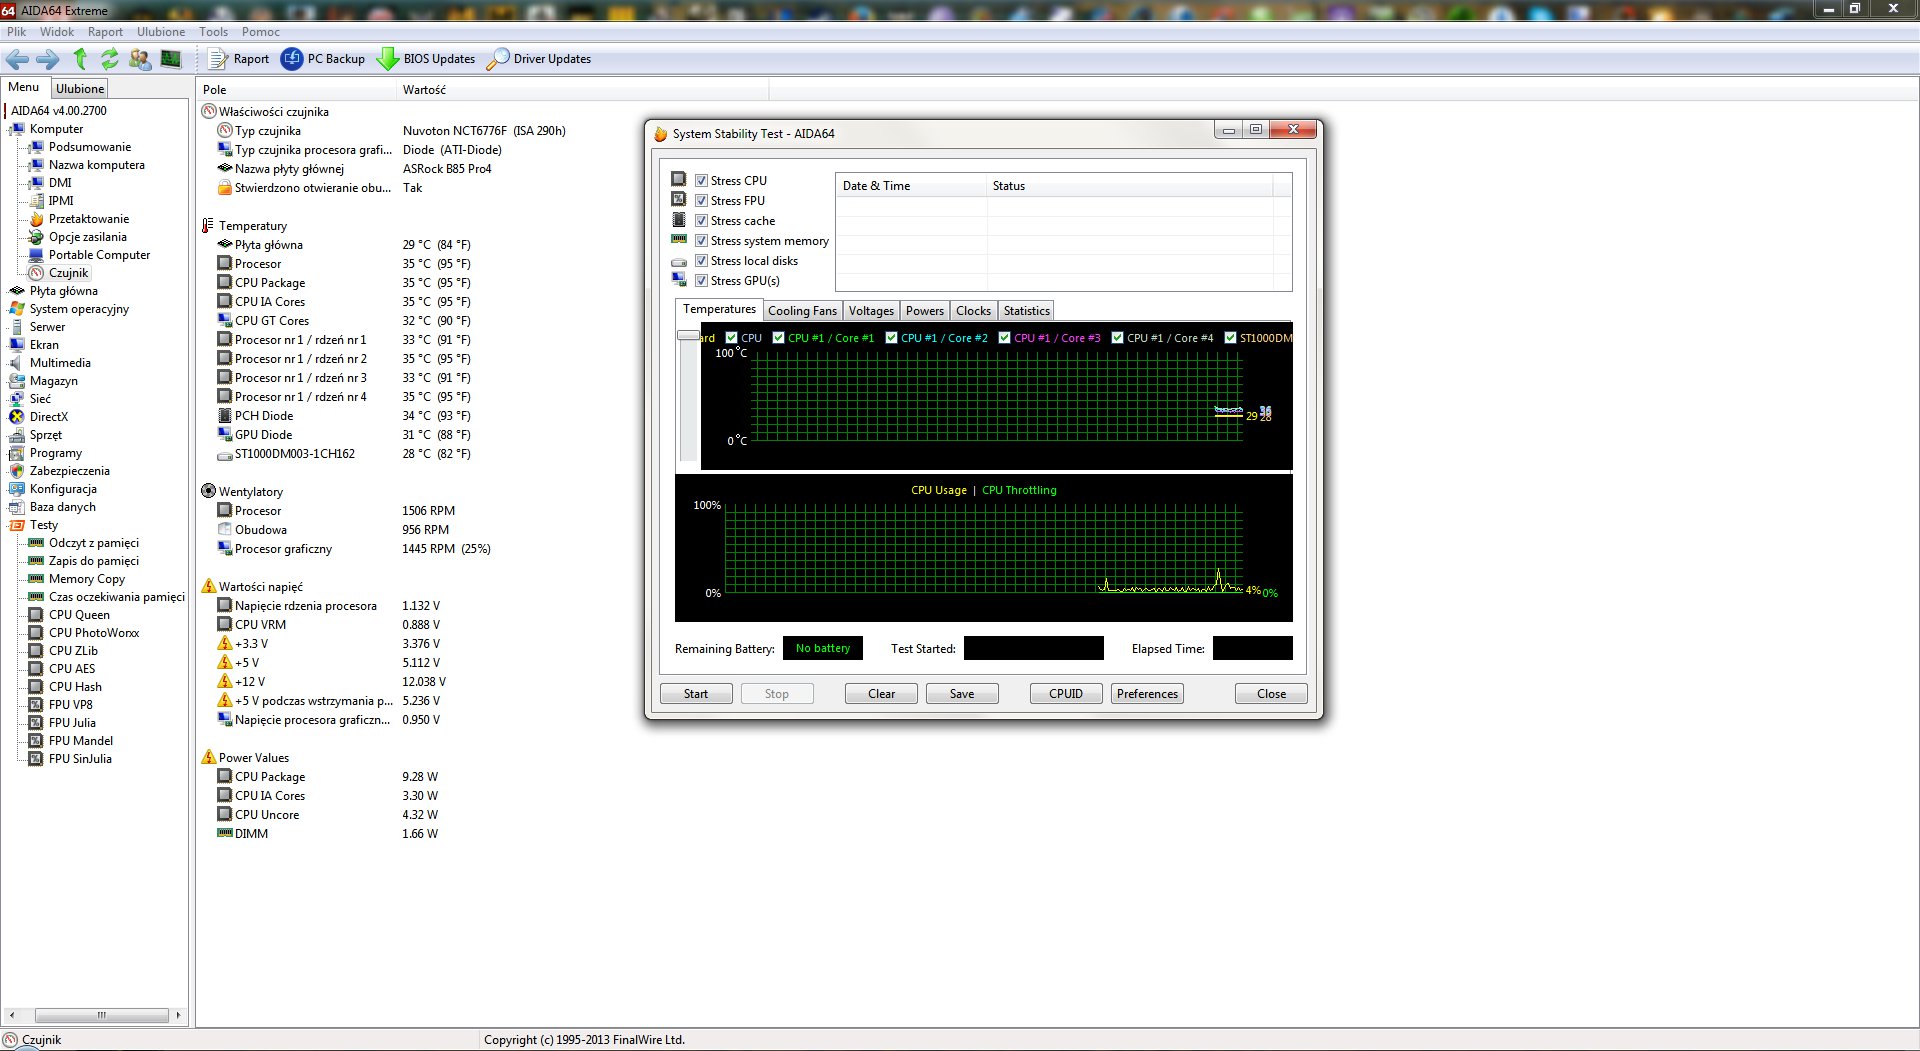The image size is (1920, 1051).
Task: Open the Tools menu
Action: (x=213, y=32)
